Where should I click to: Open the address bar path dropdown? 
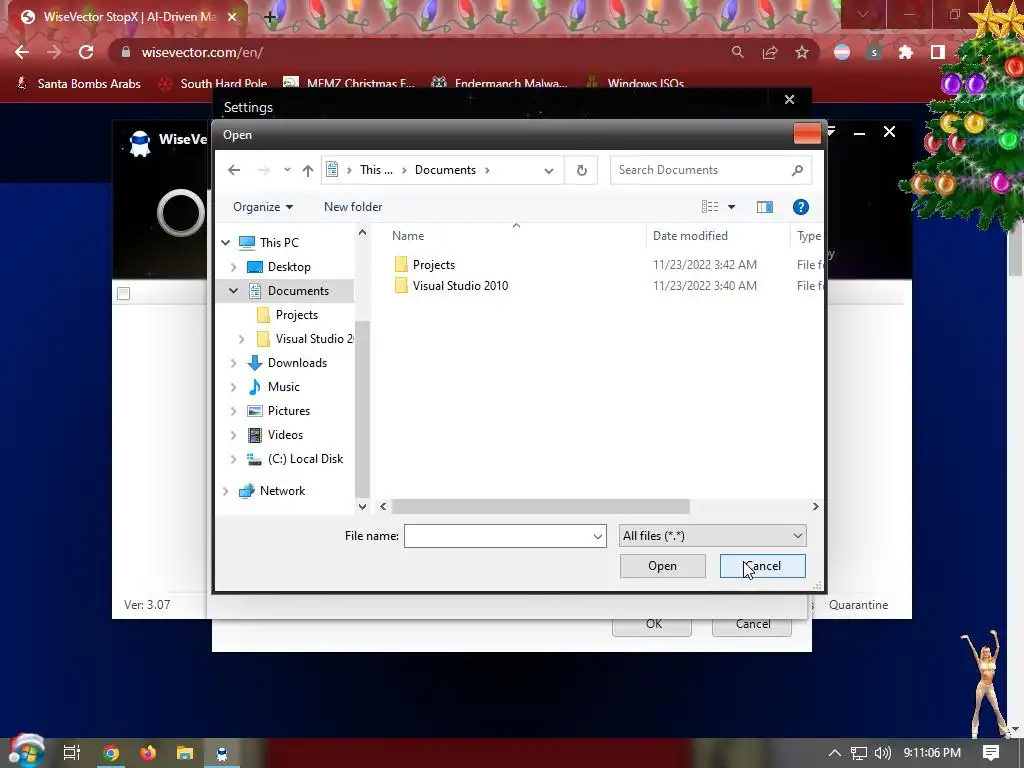[549, 170]
